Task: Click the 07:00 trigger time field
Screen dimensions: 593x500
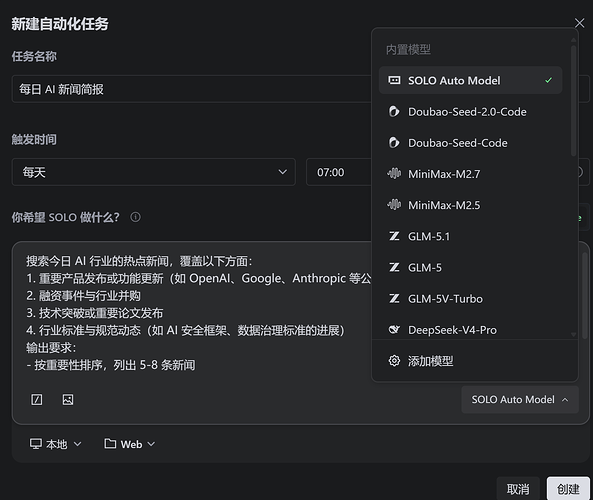Action: pos(339,172)
